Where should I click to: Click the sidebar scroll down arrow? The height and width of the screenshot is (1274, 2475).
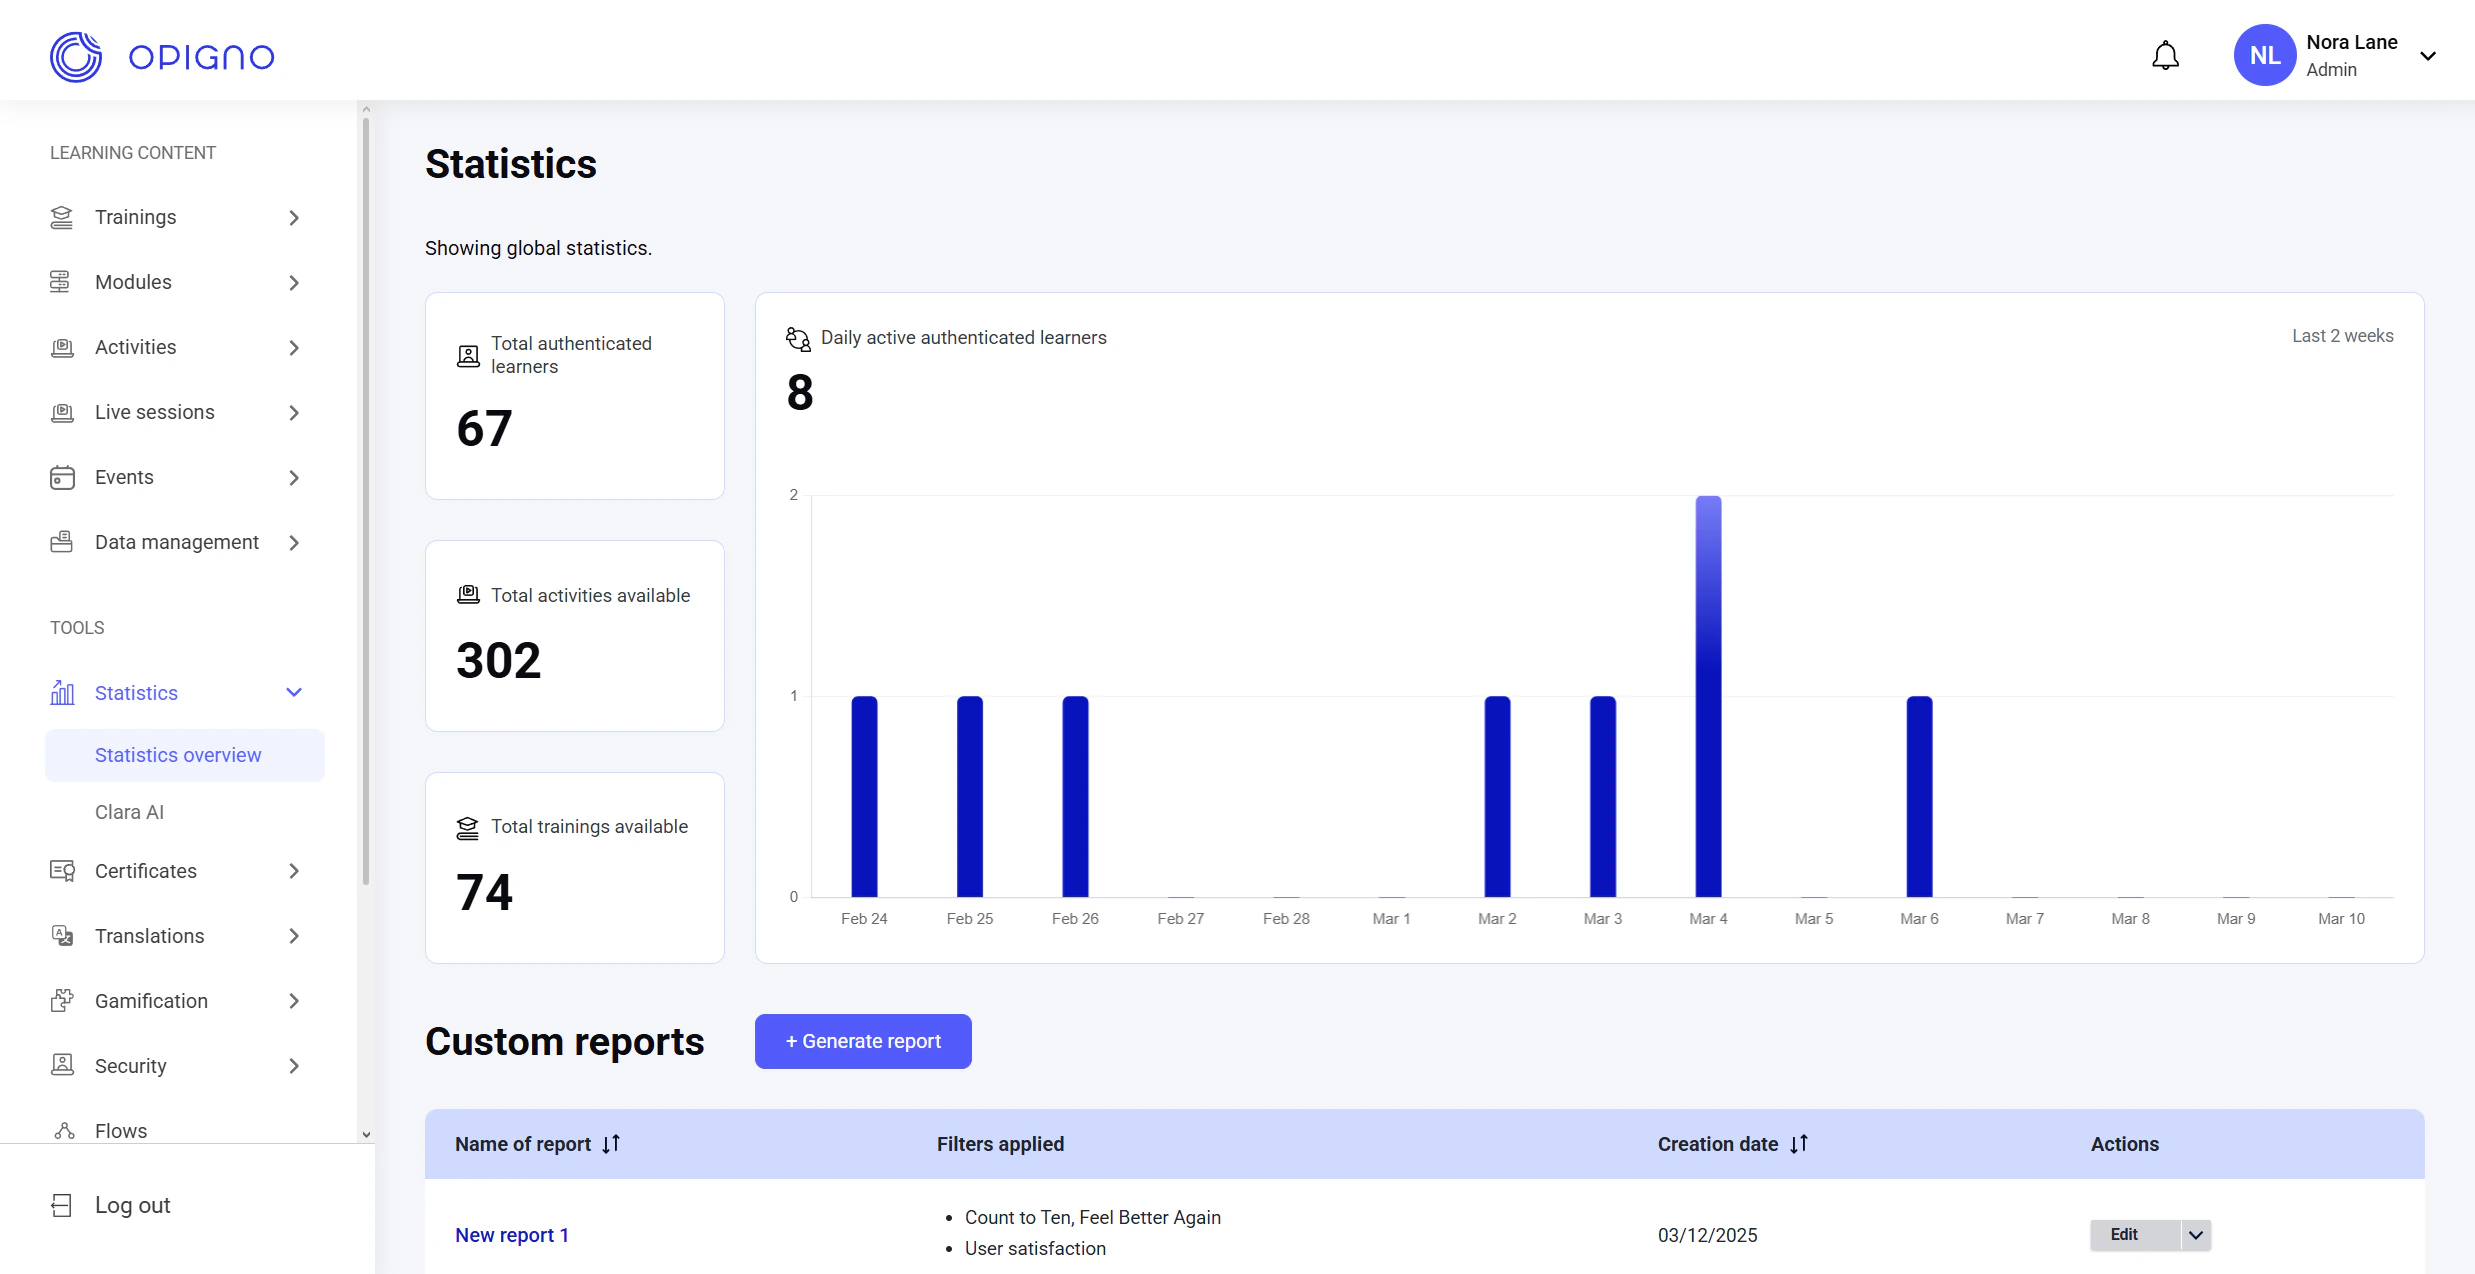[366, 1134]
